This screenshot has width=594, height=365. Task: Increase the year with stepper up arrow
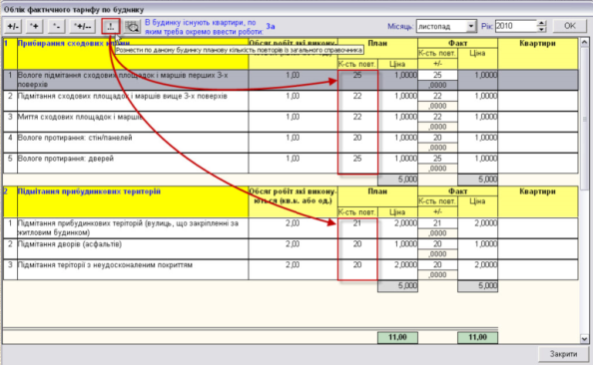click(542, 23)
